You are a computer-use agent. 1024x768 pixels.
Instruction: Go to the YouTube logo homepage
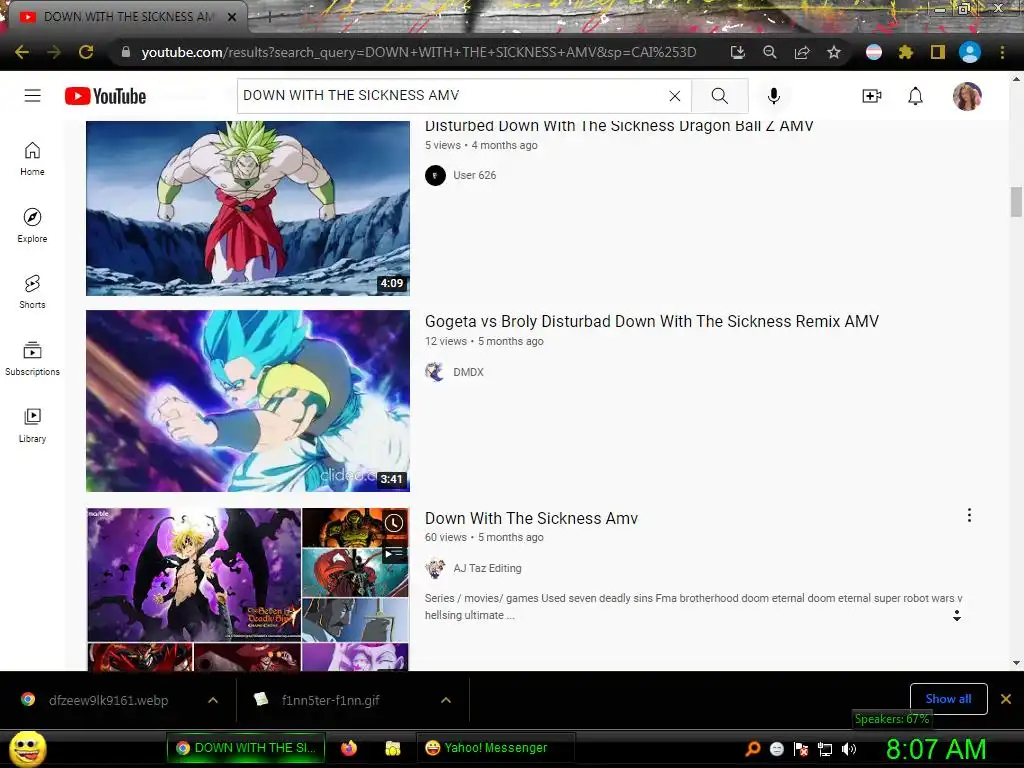pos(106,96)
